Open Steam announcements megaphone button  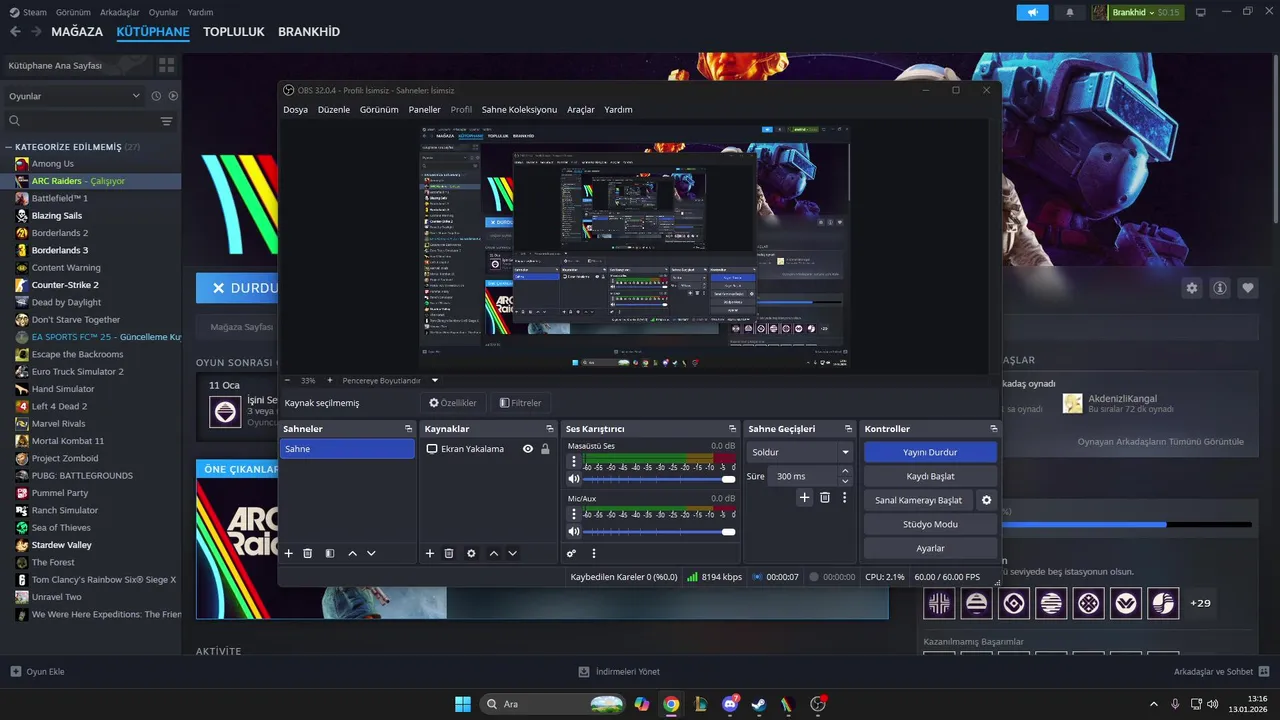pyautogui.click(x=1032, y=12)
